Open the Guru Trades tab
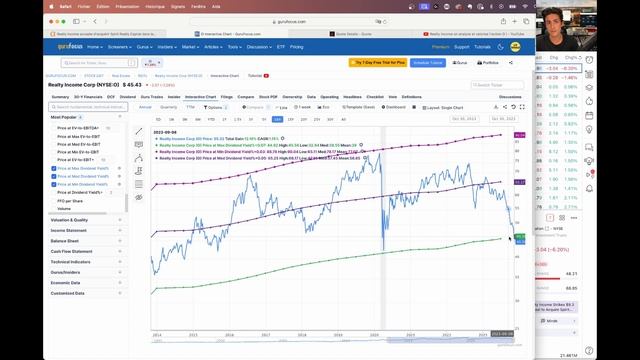The height and width of the screenshot is (360, 640). point(151,97)
